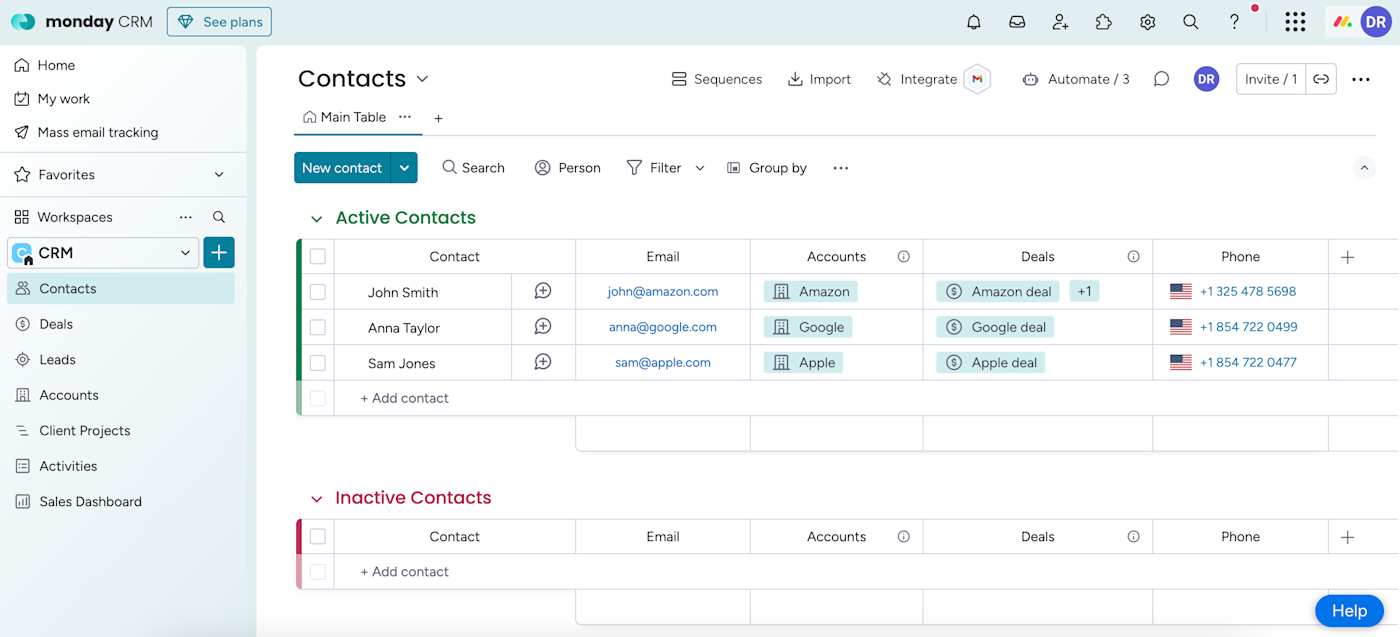The image size is (1400, 637).
Task: Open conversation for Anna Taylor
Action: point(543,327)
